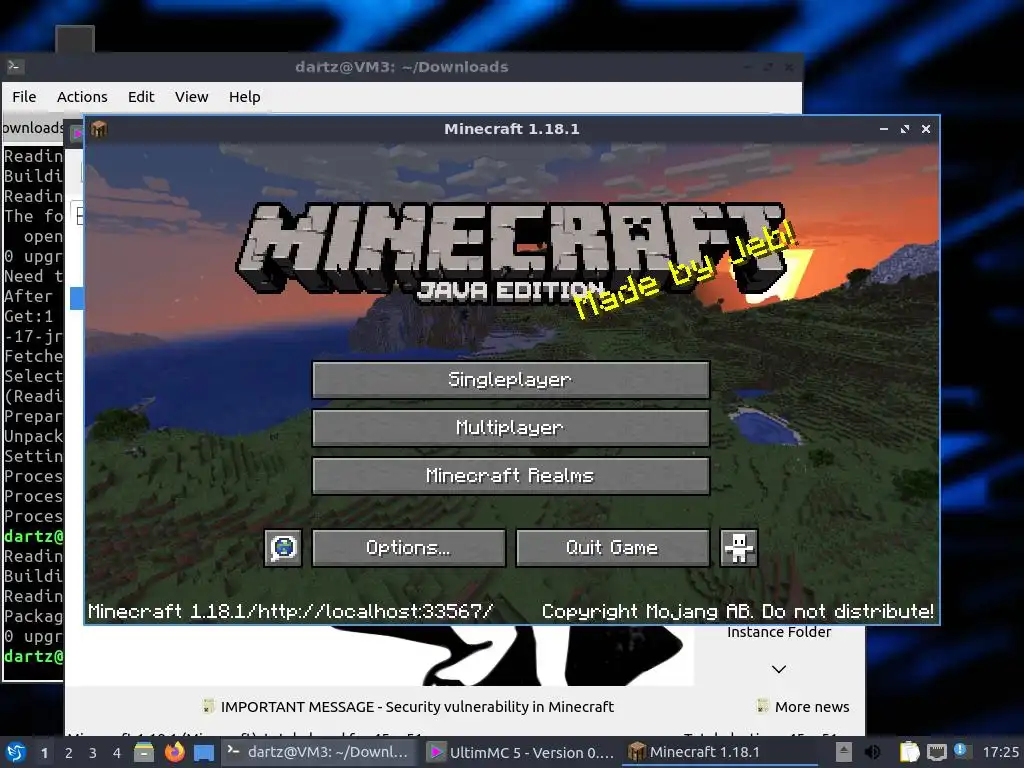
Task: Click the terminal window icon in title bar
Action: (x=14, y=66)
